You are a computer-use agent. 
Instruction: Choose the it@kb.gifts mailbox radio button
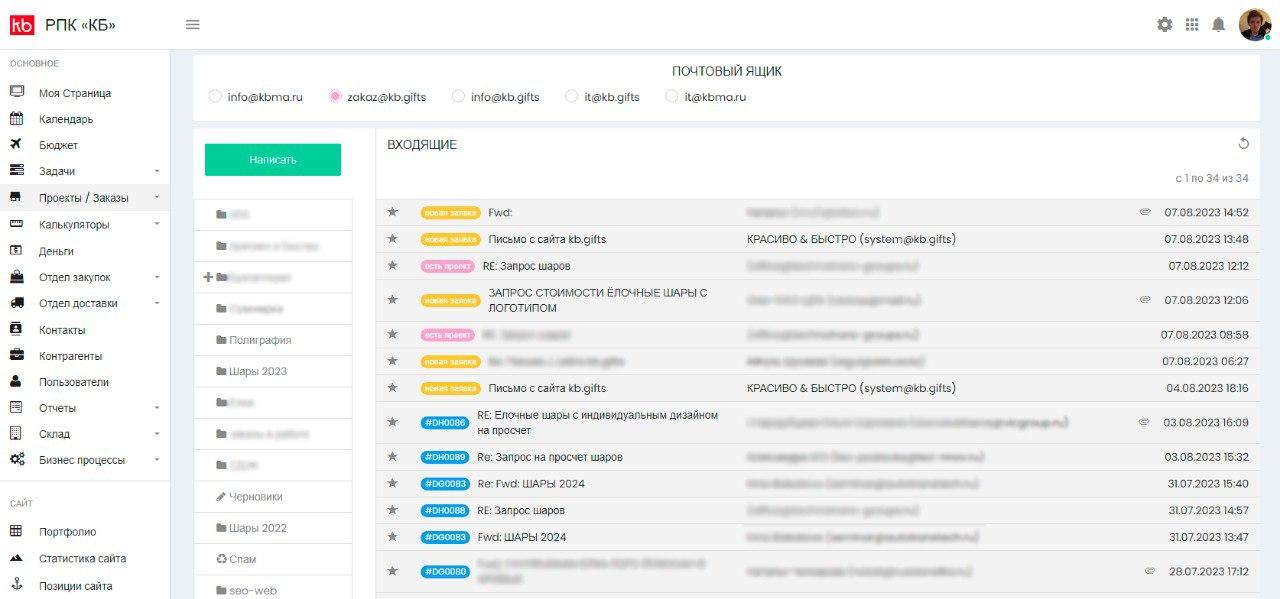pyautogui.click(x=572, y=97)
